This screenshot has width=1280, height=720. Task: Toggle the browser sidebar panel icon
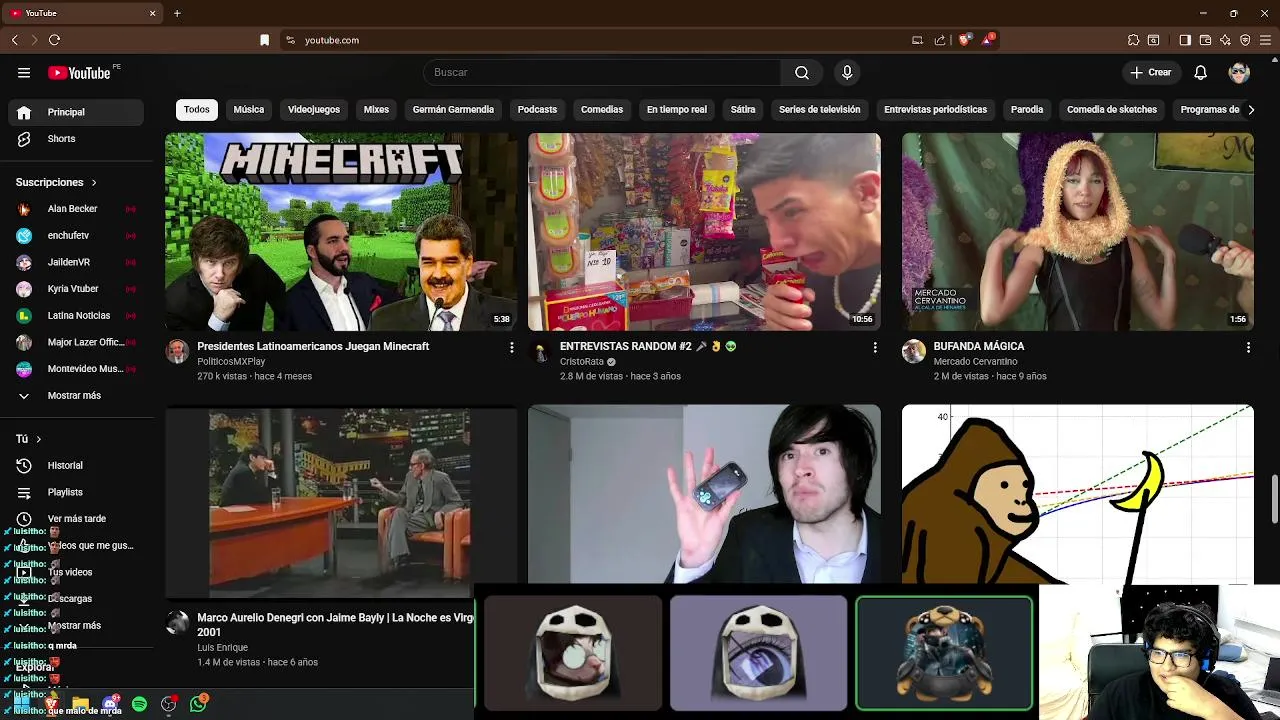click(1185, 40)
